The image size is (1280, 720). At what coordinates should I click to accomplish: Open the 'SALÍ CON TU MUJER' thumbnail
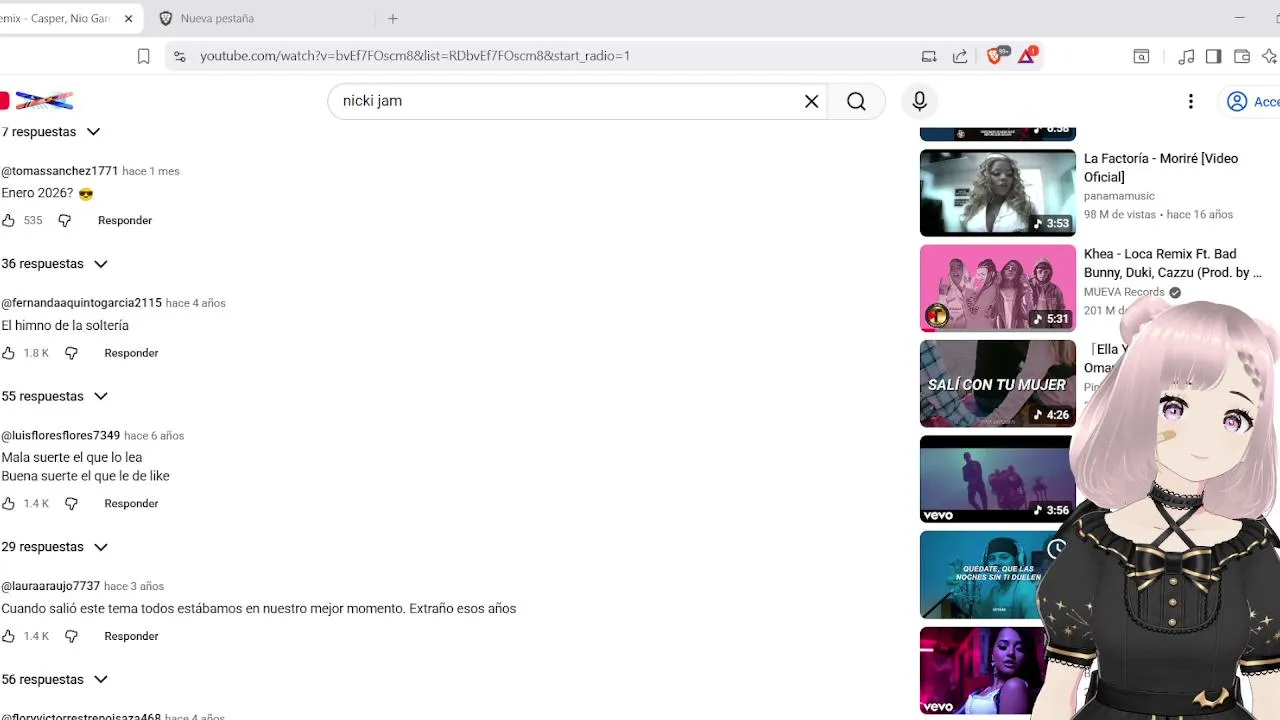[998, 384]
